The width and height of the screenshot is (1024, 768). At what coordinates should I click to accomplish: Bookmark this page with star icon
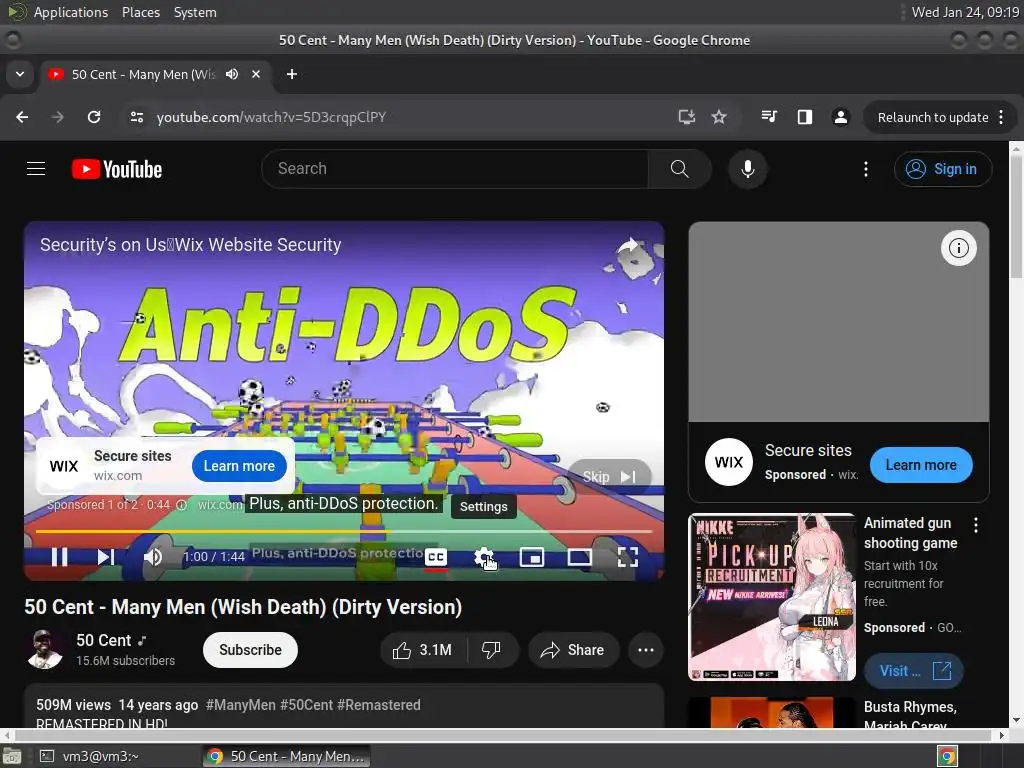(x=719, y=117)
